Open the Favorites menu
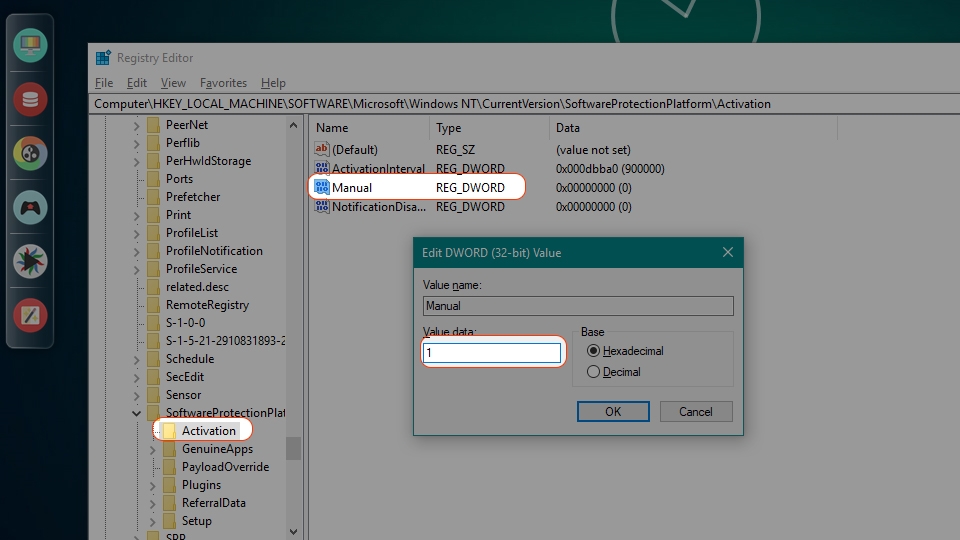This screenshot has height=540, width=960. point(223,83)
